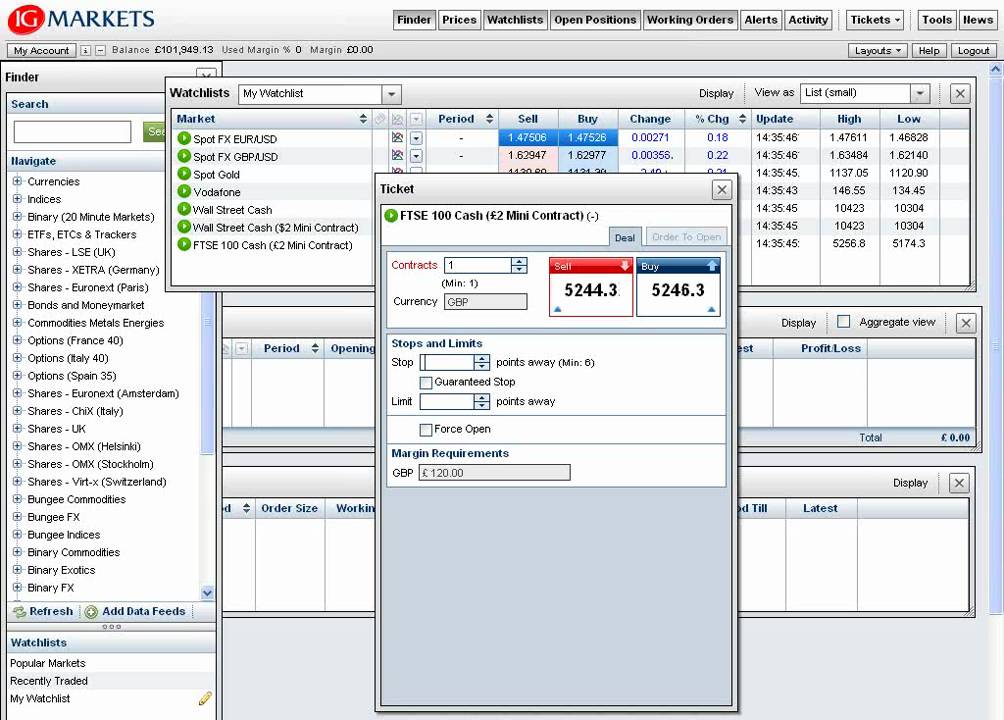The height and width of the screenshot is (720, 1004).
Task: Tick the Force Open checkbox
Action: coord(426,429)
